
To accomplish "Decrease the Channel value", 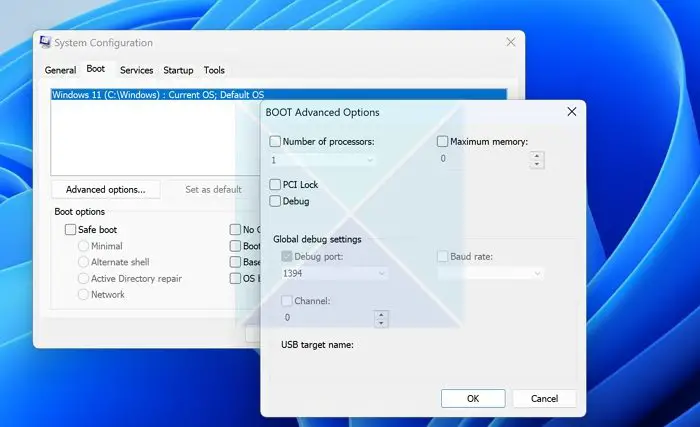I will pyautogui.click(x=381, y=323).
